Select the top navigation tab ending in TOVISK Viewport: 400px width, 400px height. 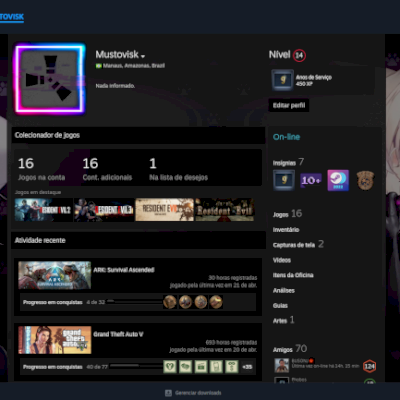tap(12, 17)
